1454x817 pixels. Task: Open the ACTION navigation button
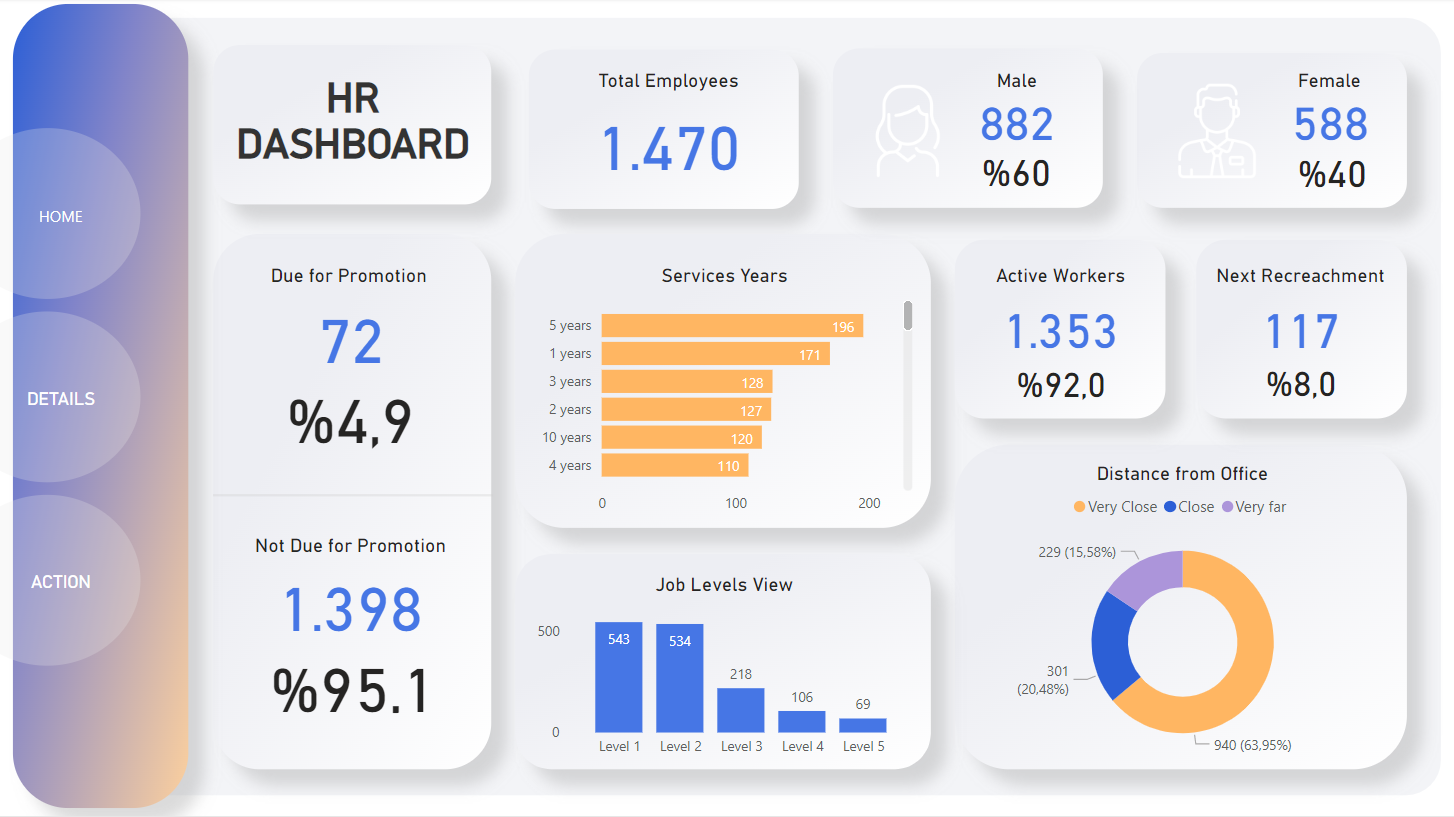coord(61,582)
